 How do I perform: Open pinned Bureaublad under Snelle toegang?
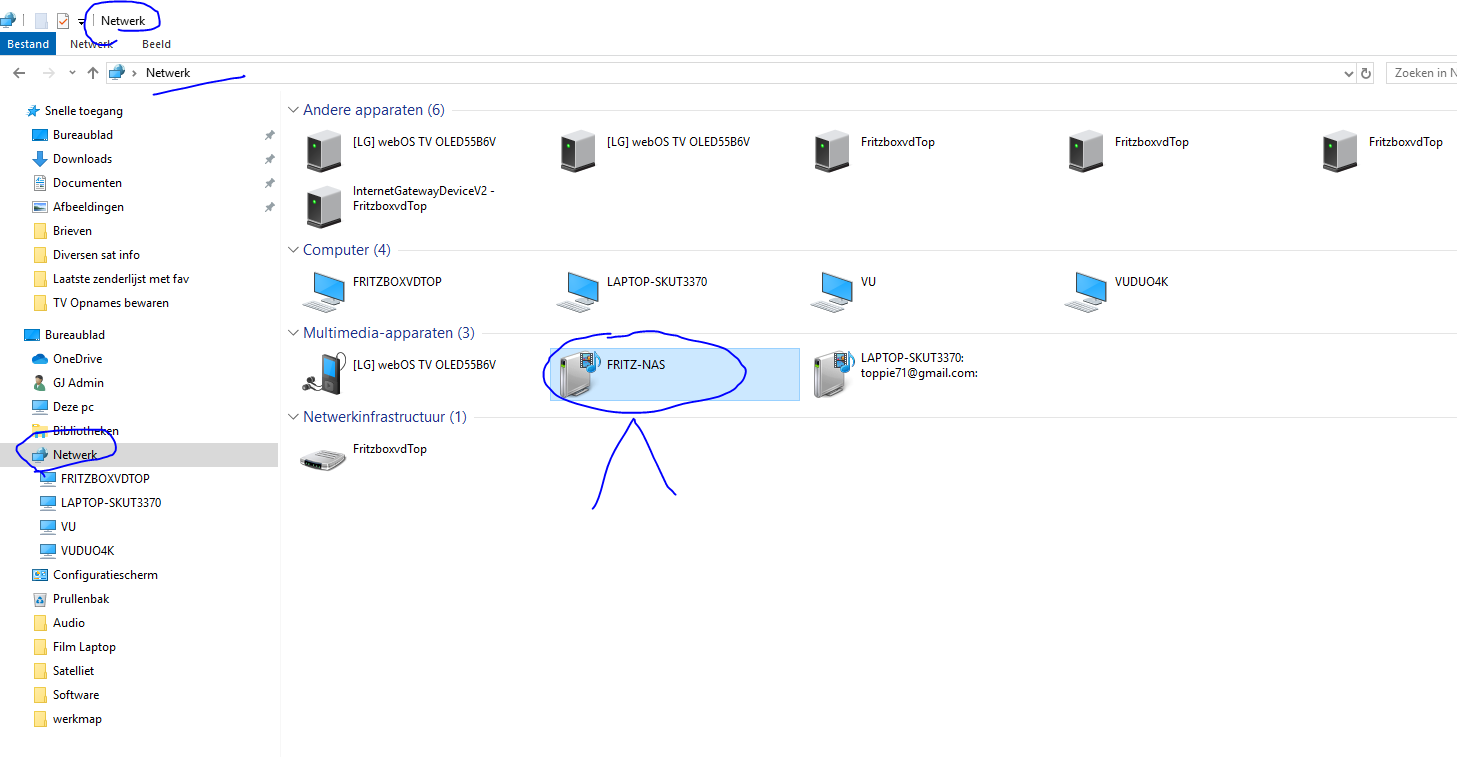point(83,135)
